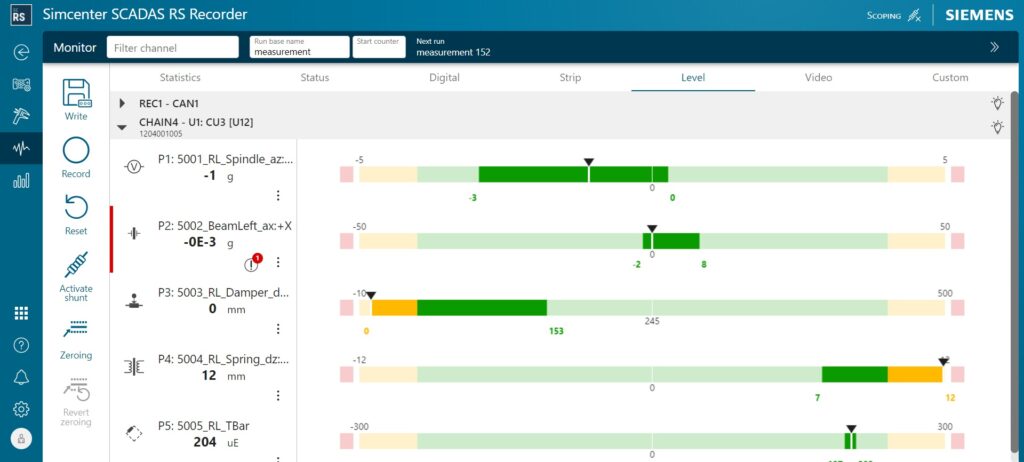Image resolution: width=1024 pixels, height=462 pixels.
Task: Expand the double chevron panel button
Action: point(994,47)
